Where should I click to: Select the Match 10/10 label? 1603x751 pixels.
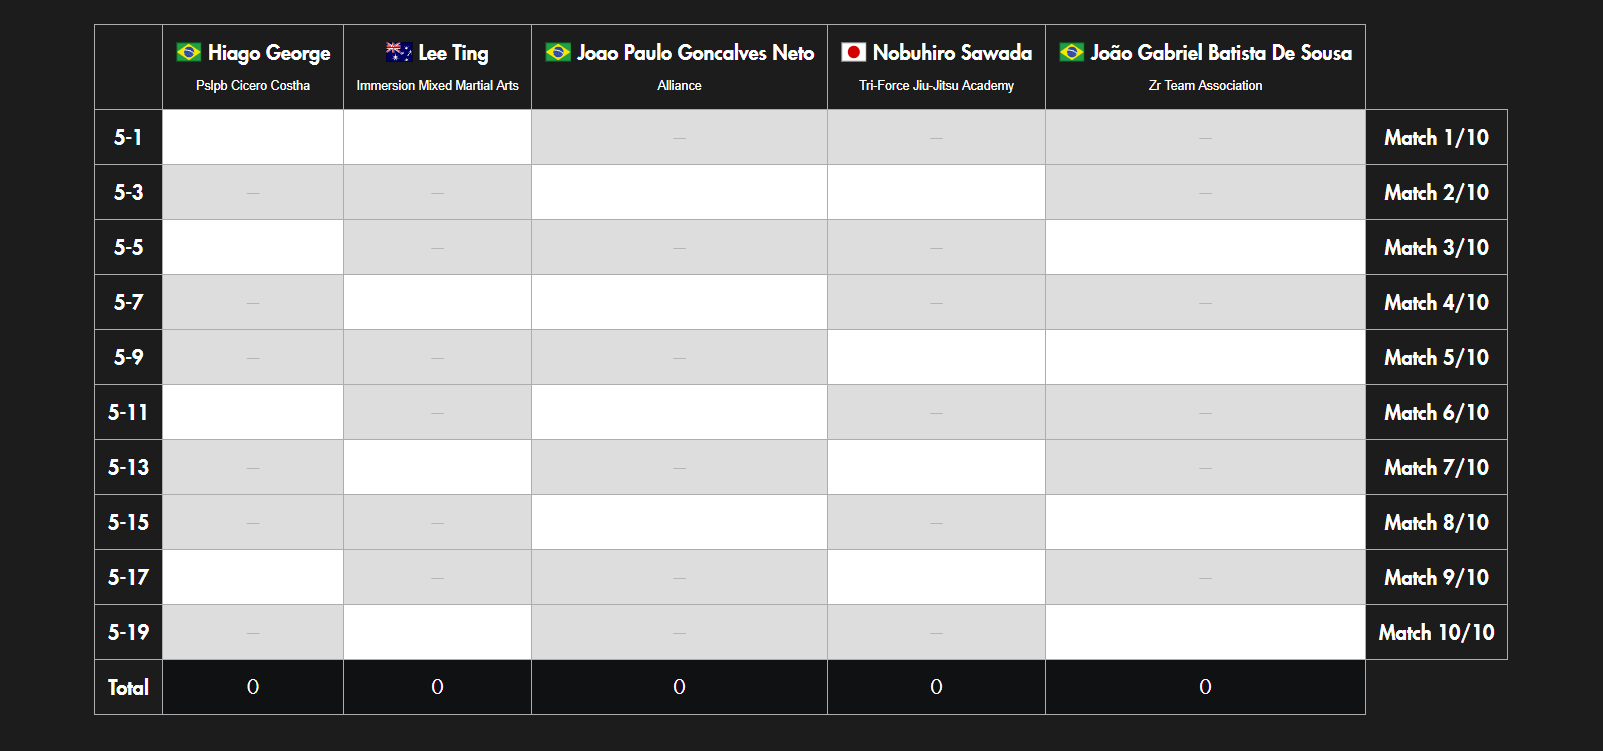(1436, 632)
